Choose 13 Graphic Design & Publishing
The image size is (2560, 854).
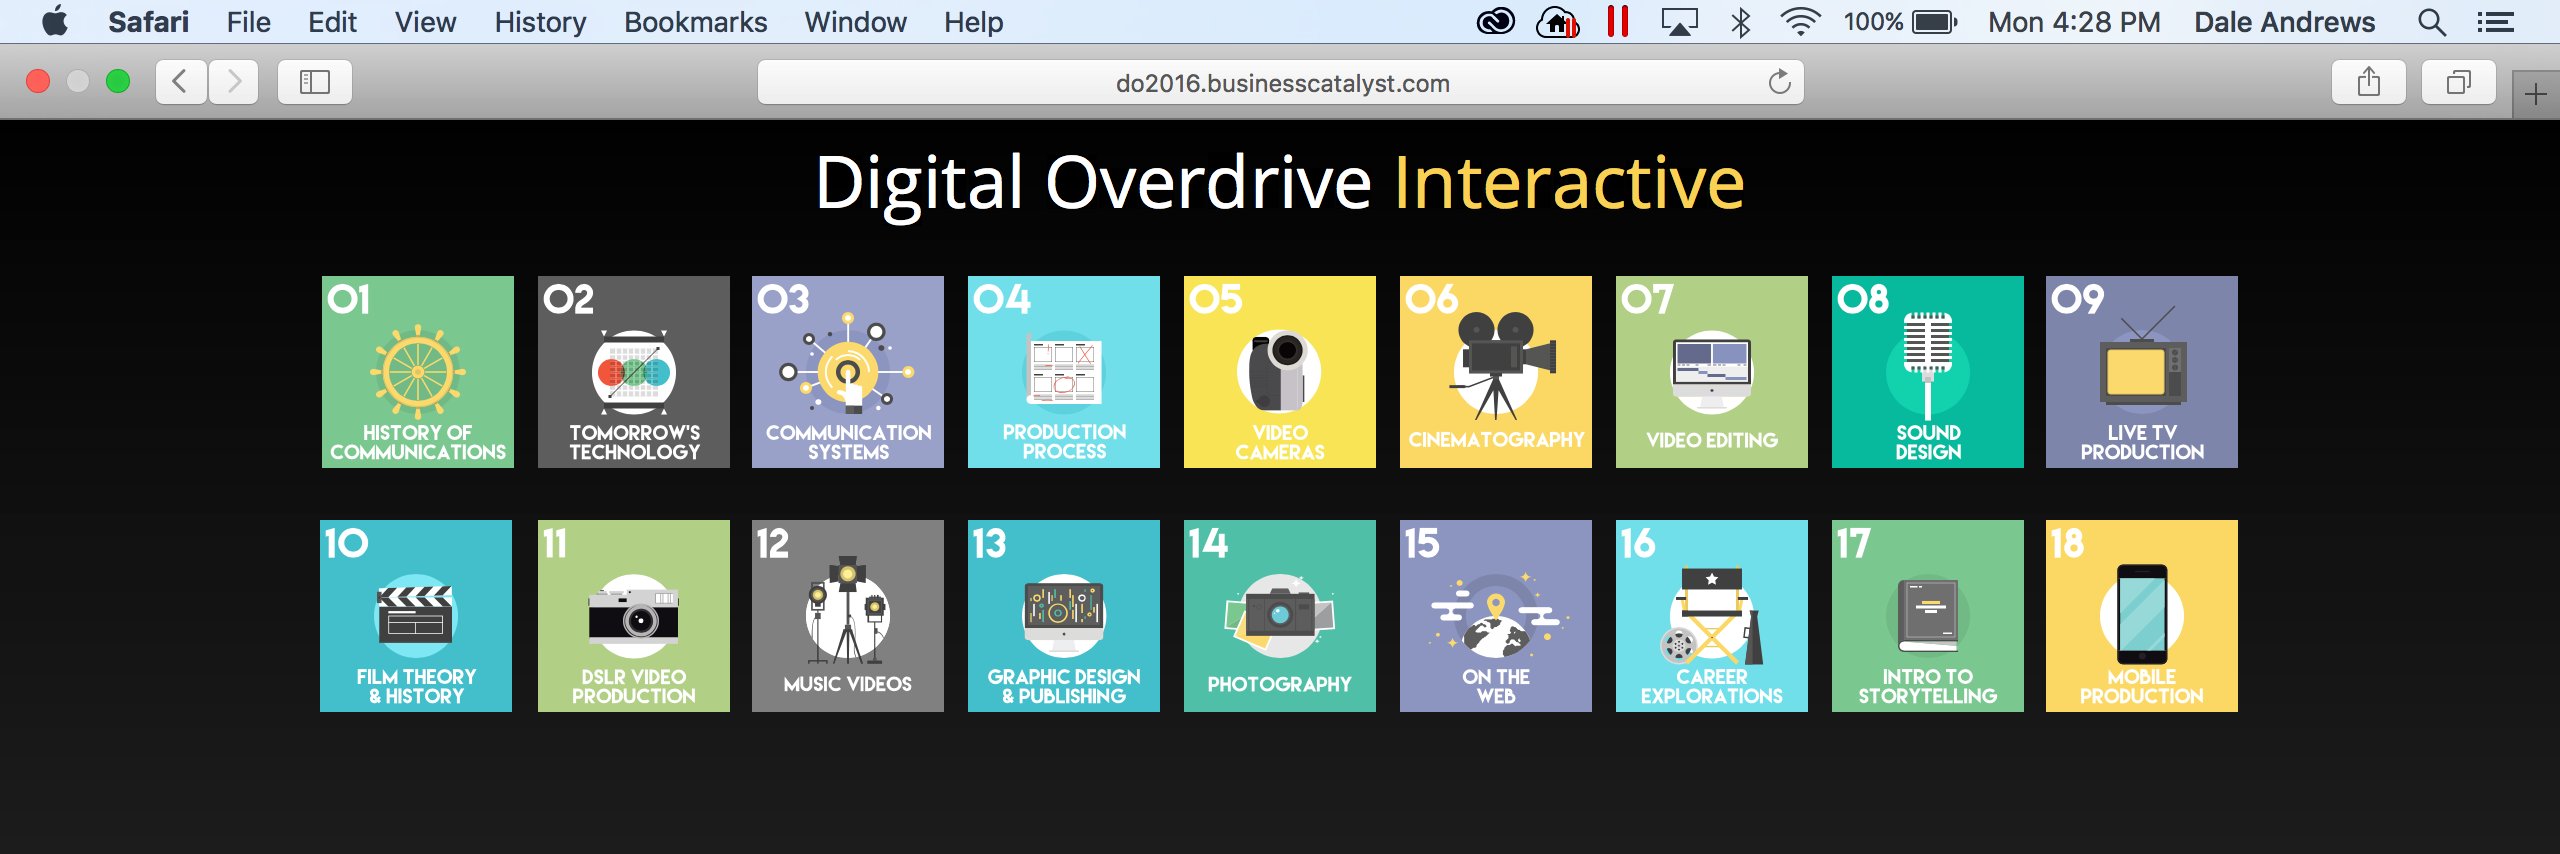(1064, 616)
